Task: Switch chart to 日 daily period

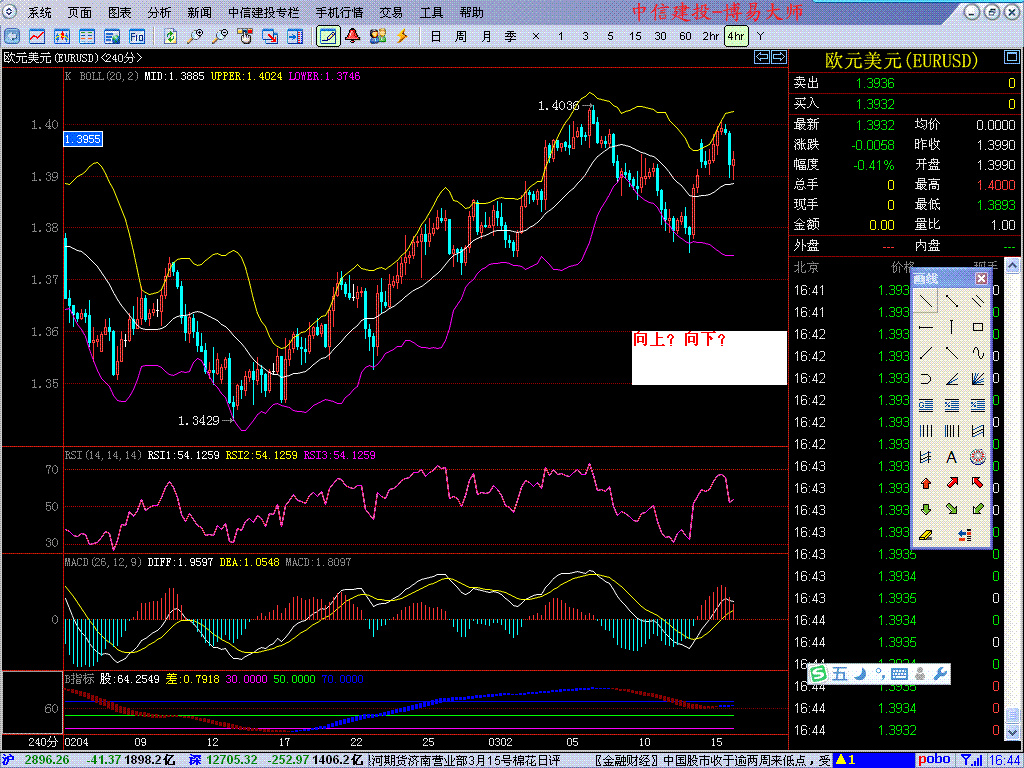Action: 435,36
